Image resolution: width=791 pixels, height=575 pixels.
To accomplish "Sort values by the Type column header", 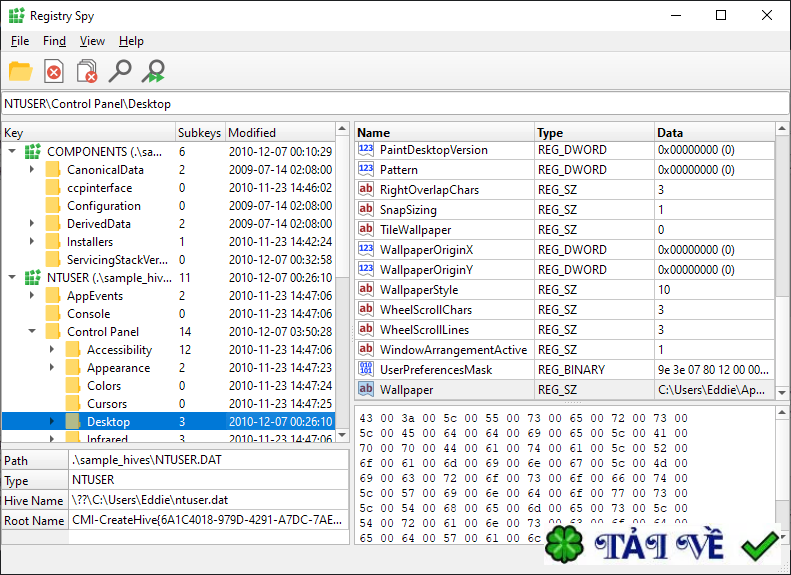I will click(594, 133).
